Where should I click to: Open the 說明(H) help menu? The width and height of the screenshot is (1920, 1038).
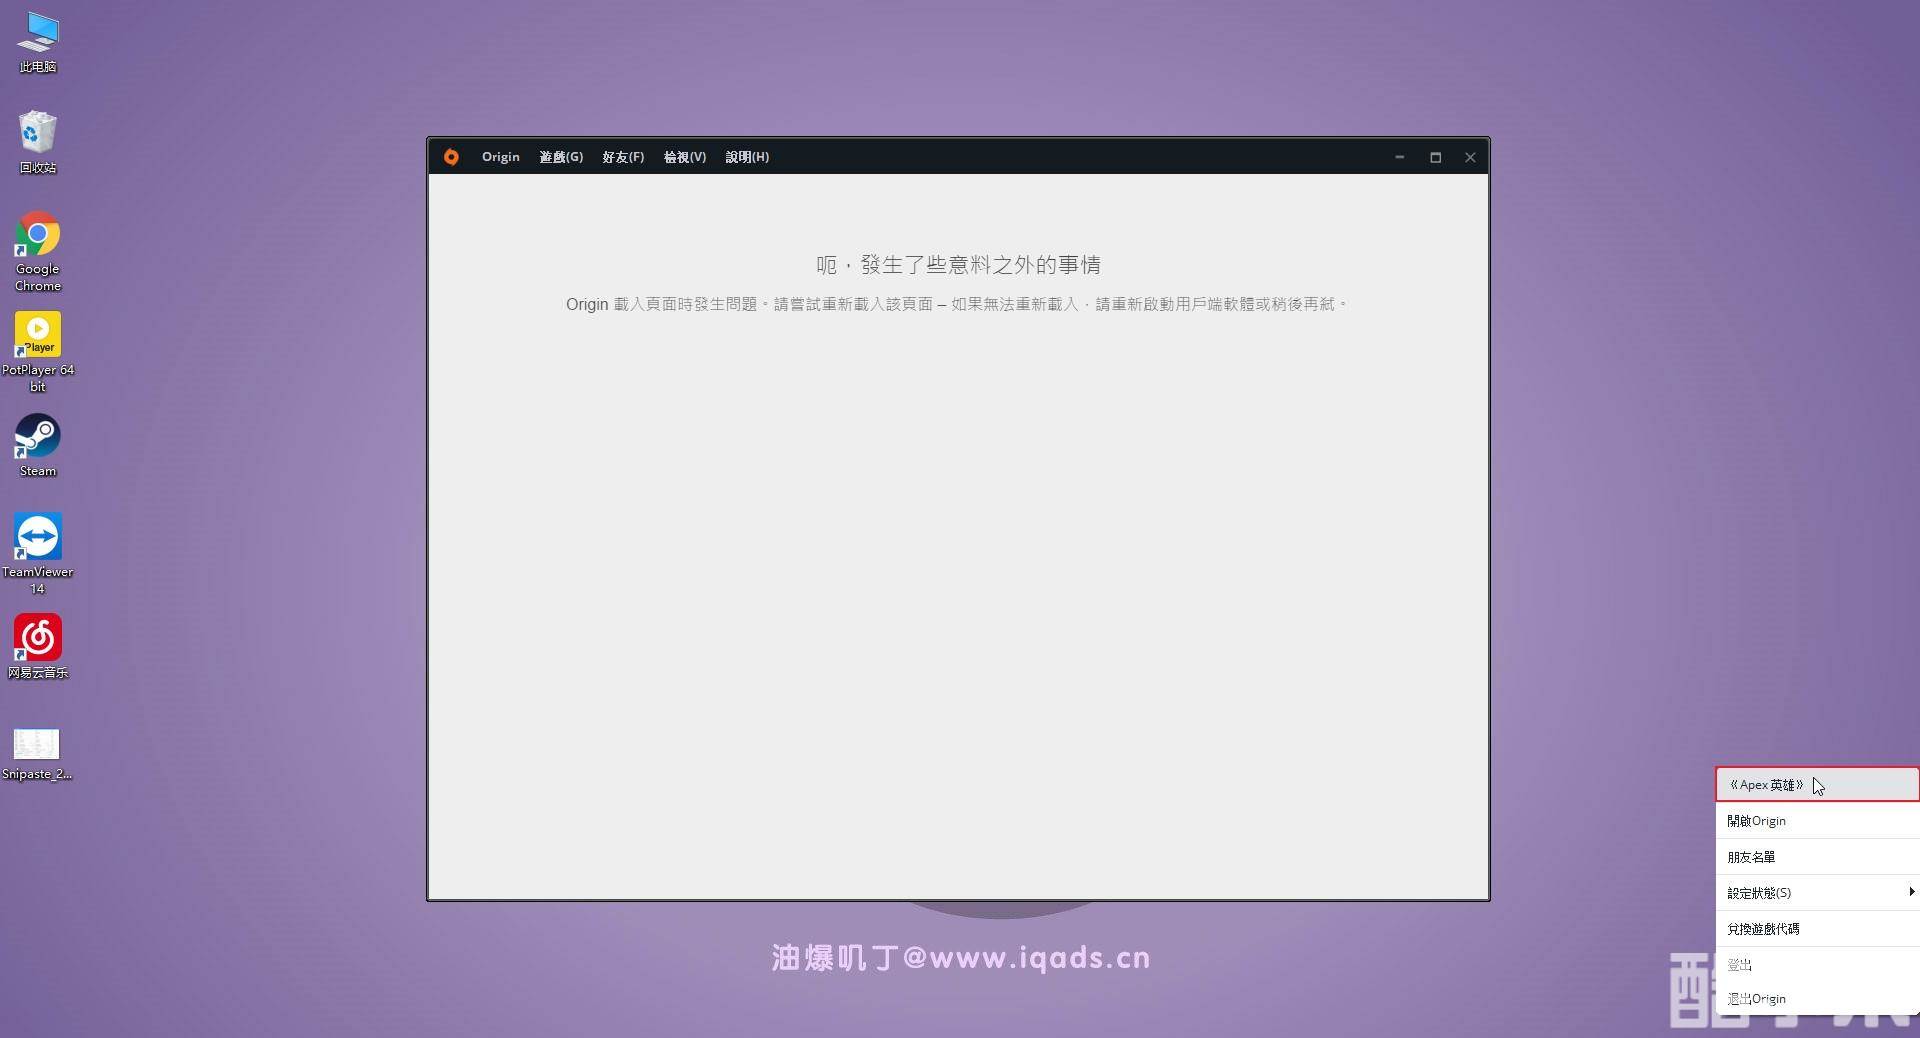click(x=747, y=157)
